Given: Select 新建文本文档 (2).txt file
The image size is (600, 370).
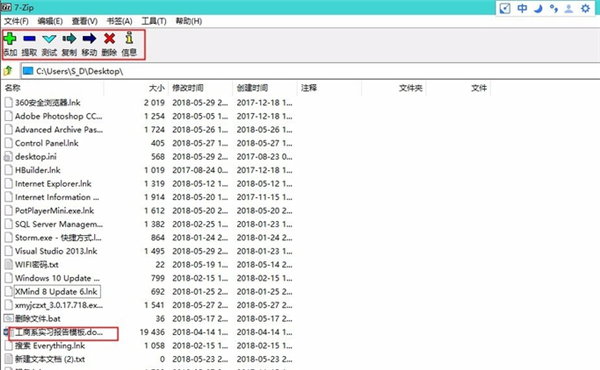Looking at the screenshot, I should 50,359.
